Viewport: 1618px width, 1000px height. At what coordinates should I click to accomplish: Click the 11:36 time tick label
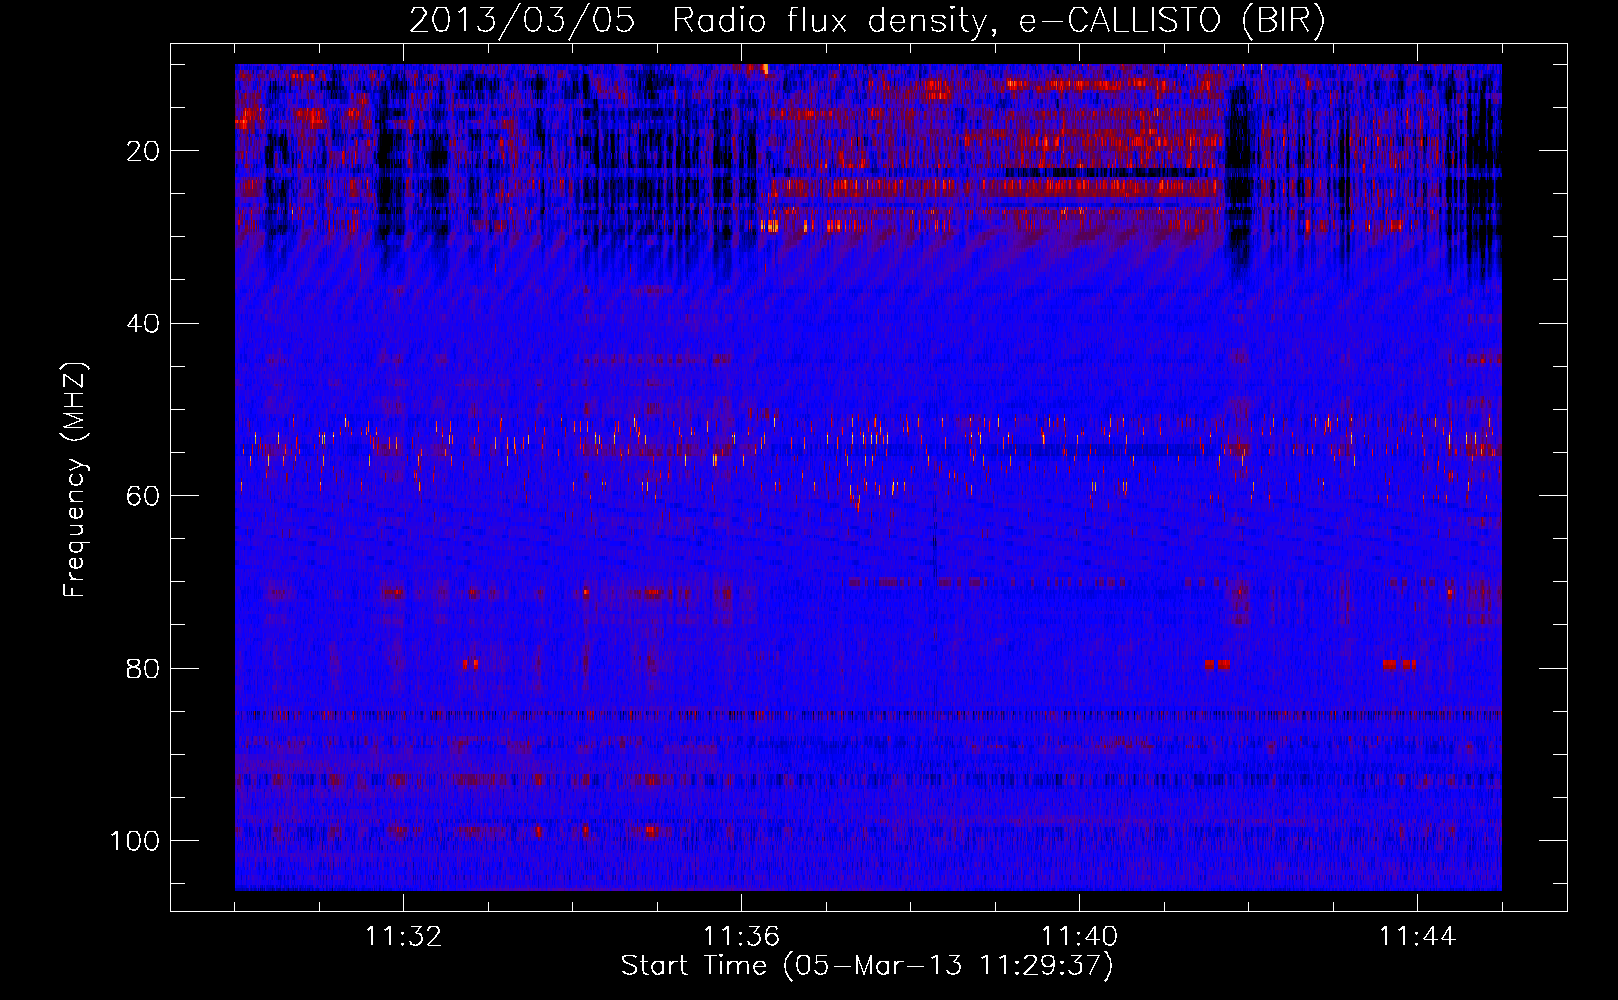coord(741,937)
